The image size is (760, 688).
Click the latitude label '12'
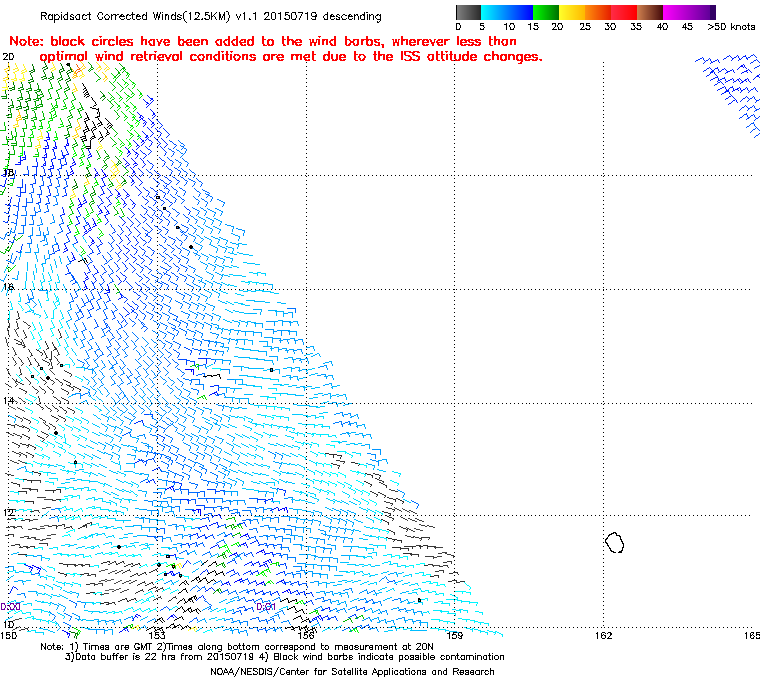pyautogui.click(x=8, y=513)
